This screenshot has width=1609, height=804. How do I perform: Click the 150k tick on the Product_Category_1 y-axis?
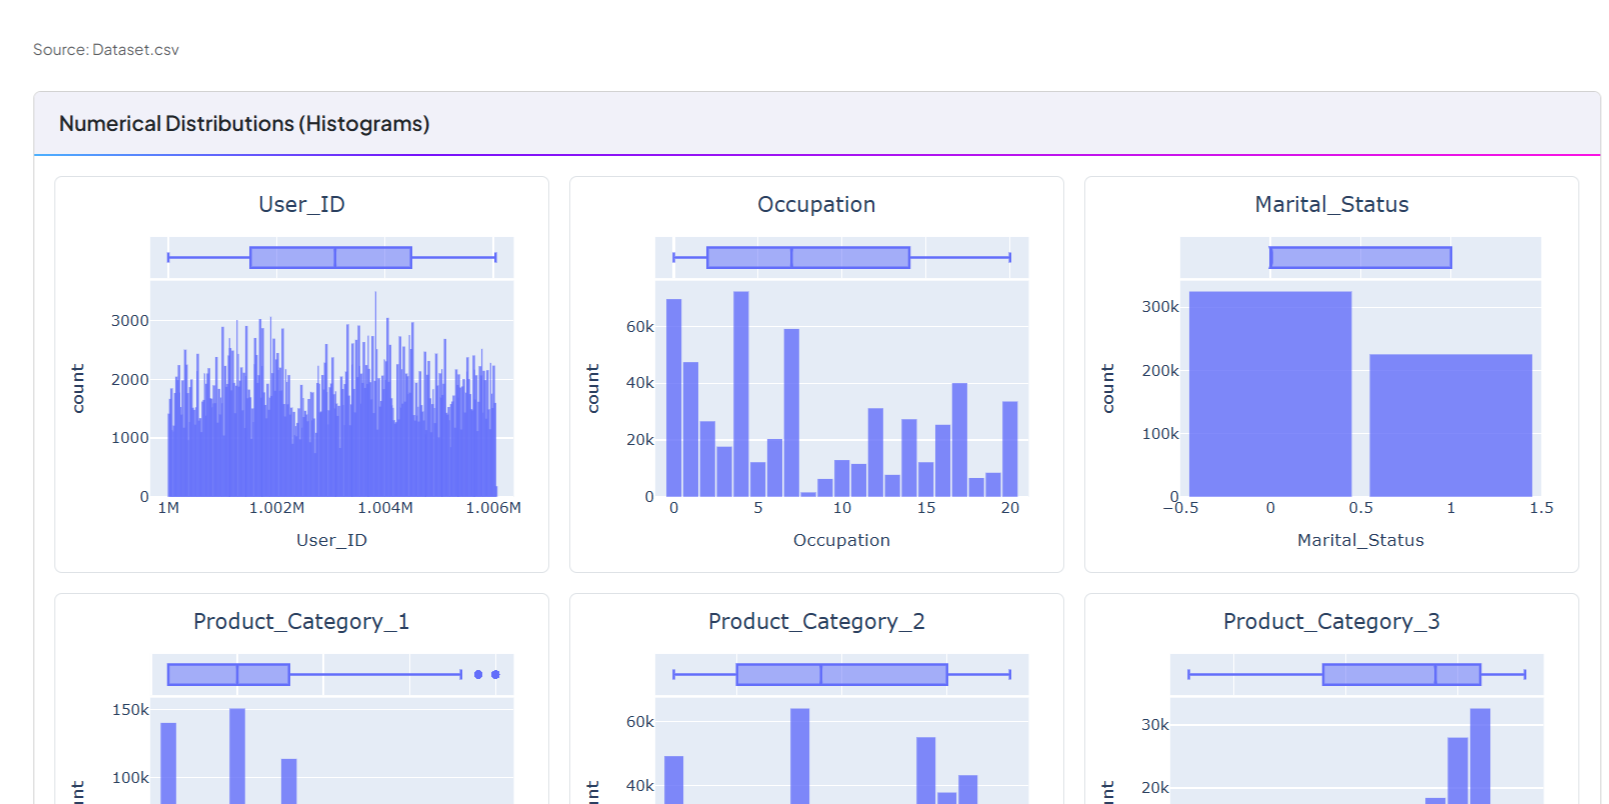(130, 710)
